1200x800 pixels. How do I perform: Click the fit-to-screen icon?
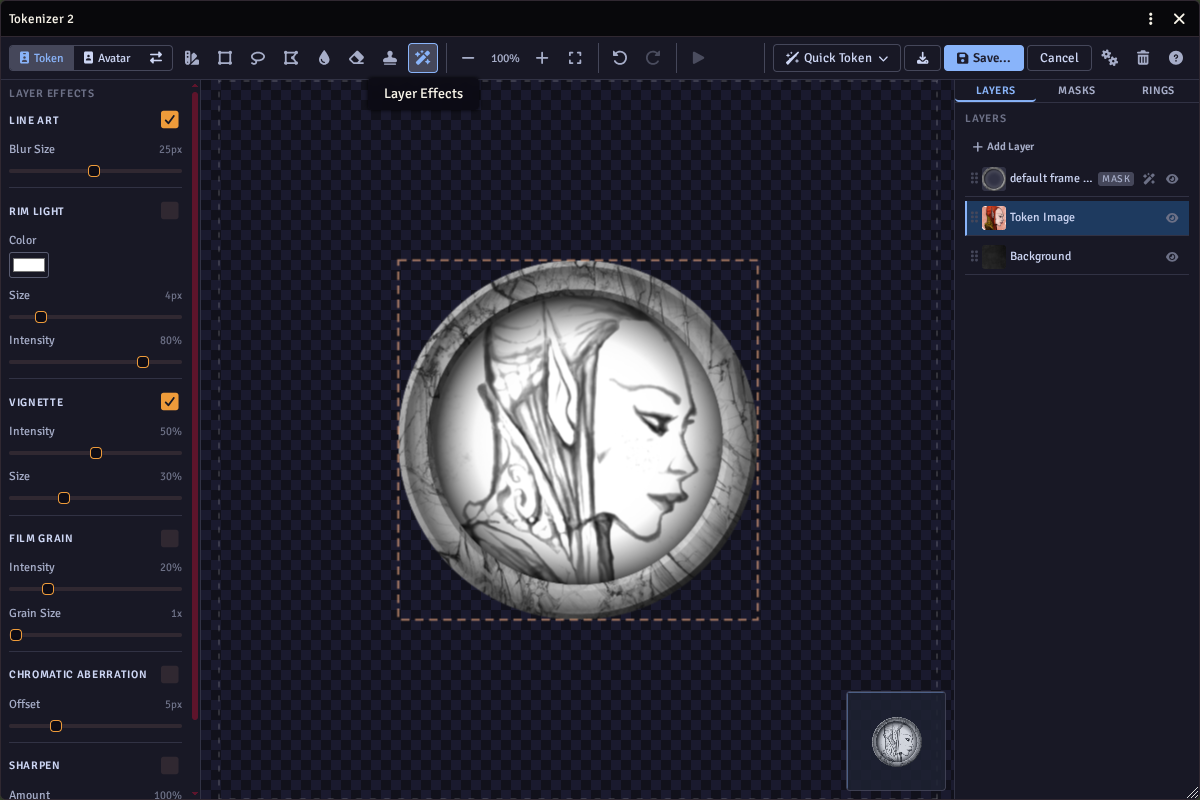pyautogui.click(x=575, y=58)
